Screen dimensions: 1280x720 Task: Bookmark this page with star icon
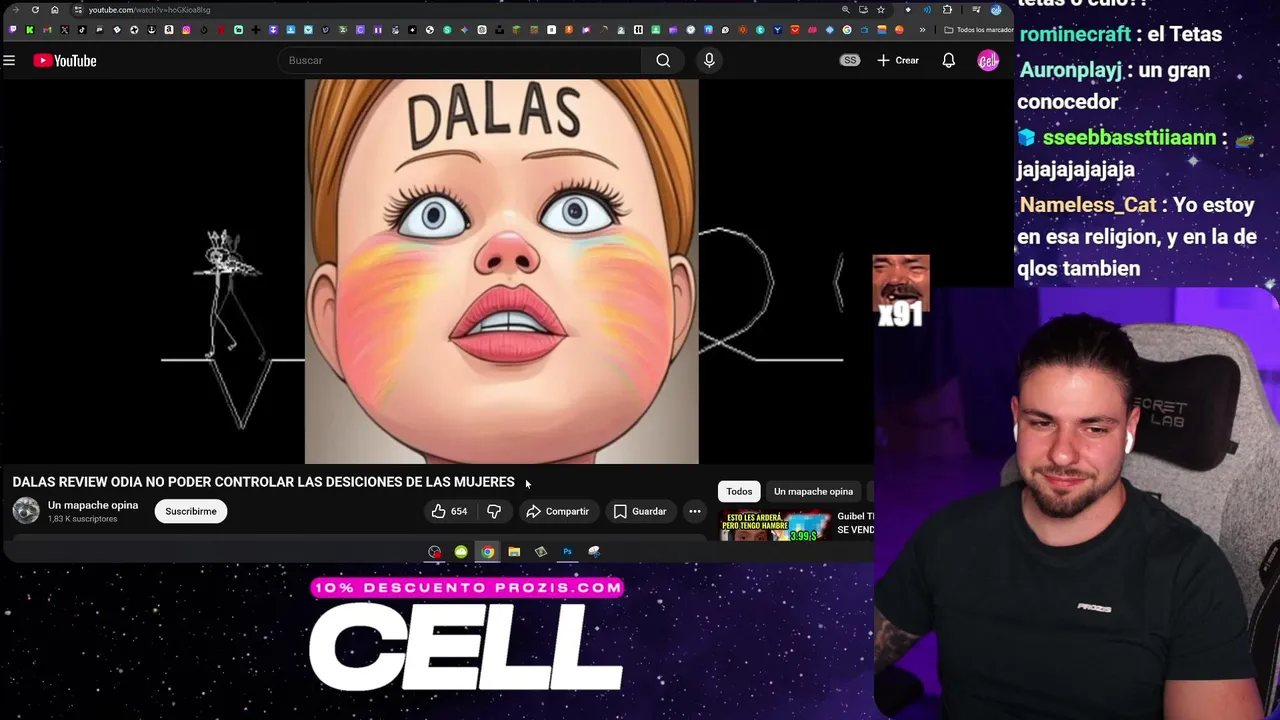click(880, 10)
